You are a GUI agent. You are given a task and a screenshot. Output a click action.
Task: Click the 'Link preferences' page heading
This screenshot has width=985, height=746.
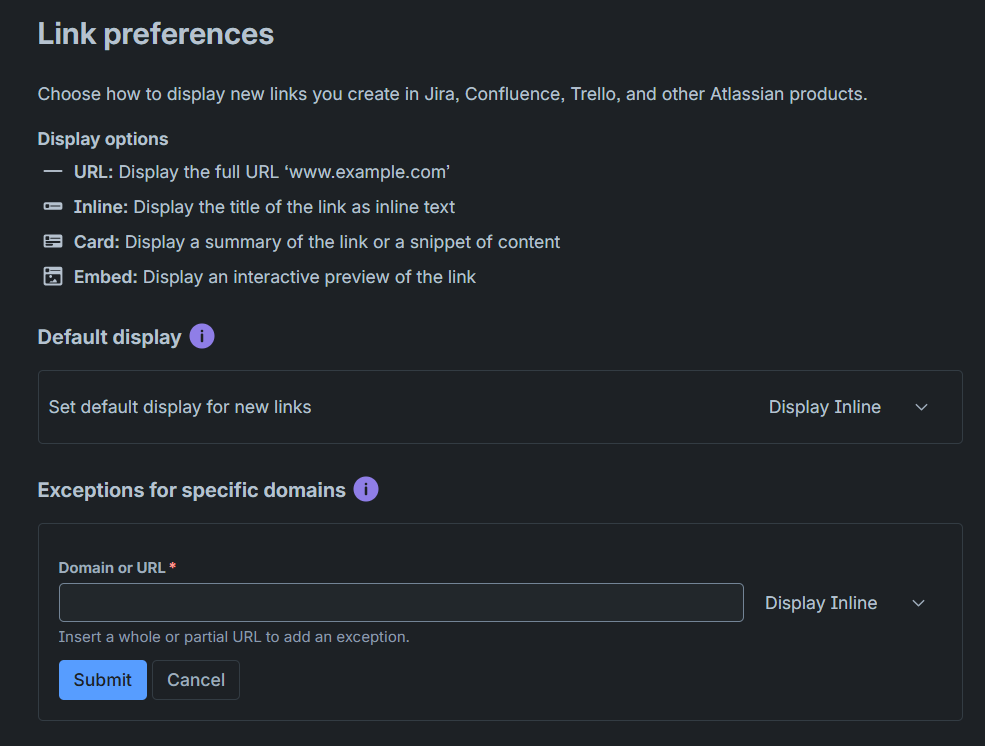(x=156, y=34)
